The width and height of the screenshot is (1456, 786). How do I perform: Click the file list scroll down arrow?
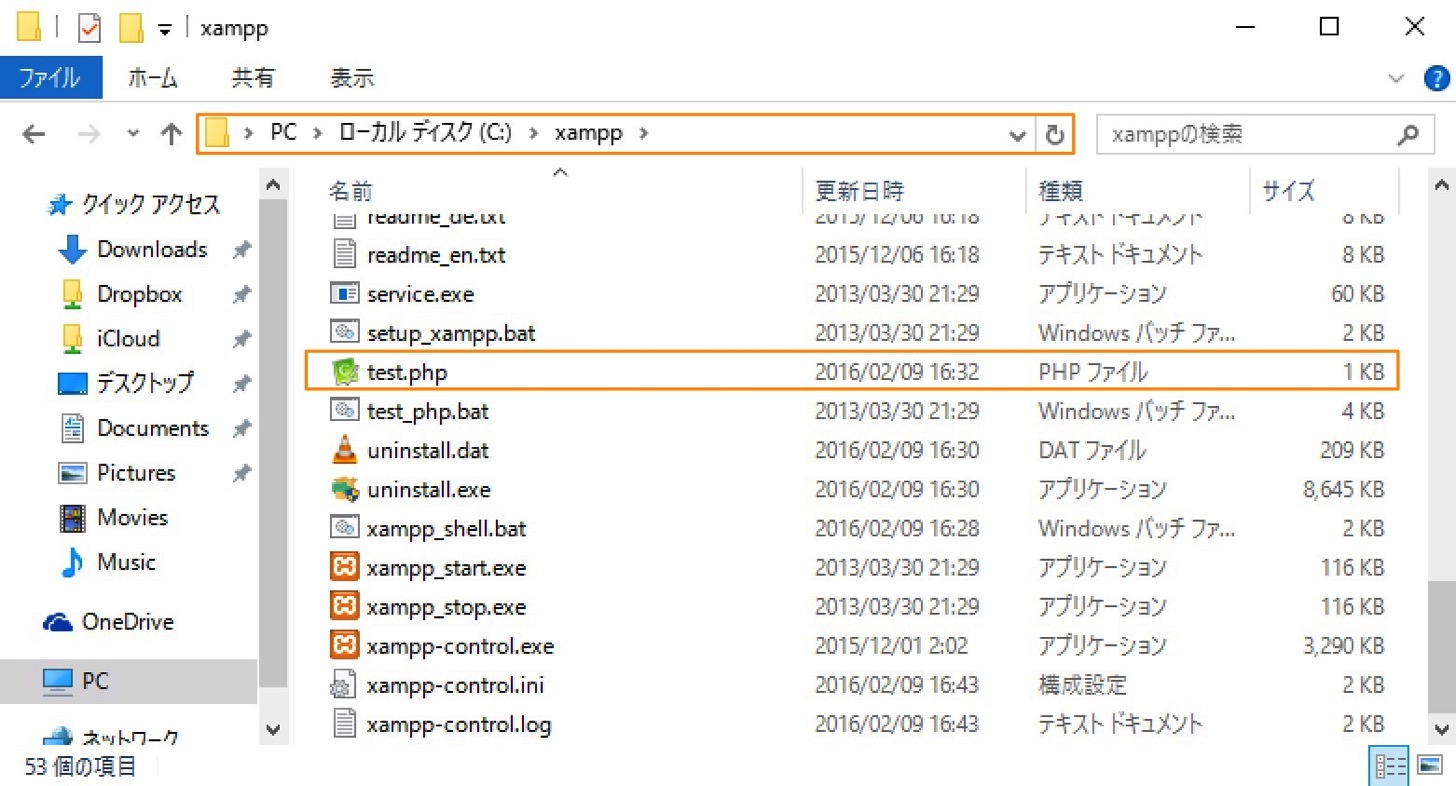(x=1441, y=729)
